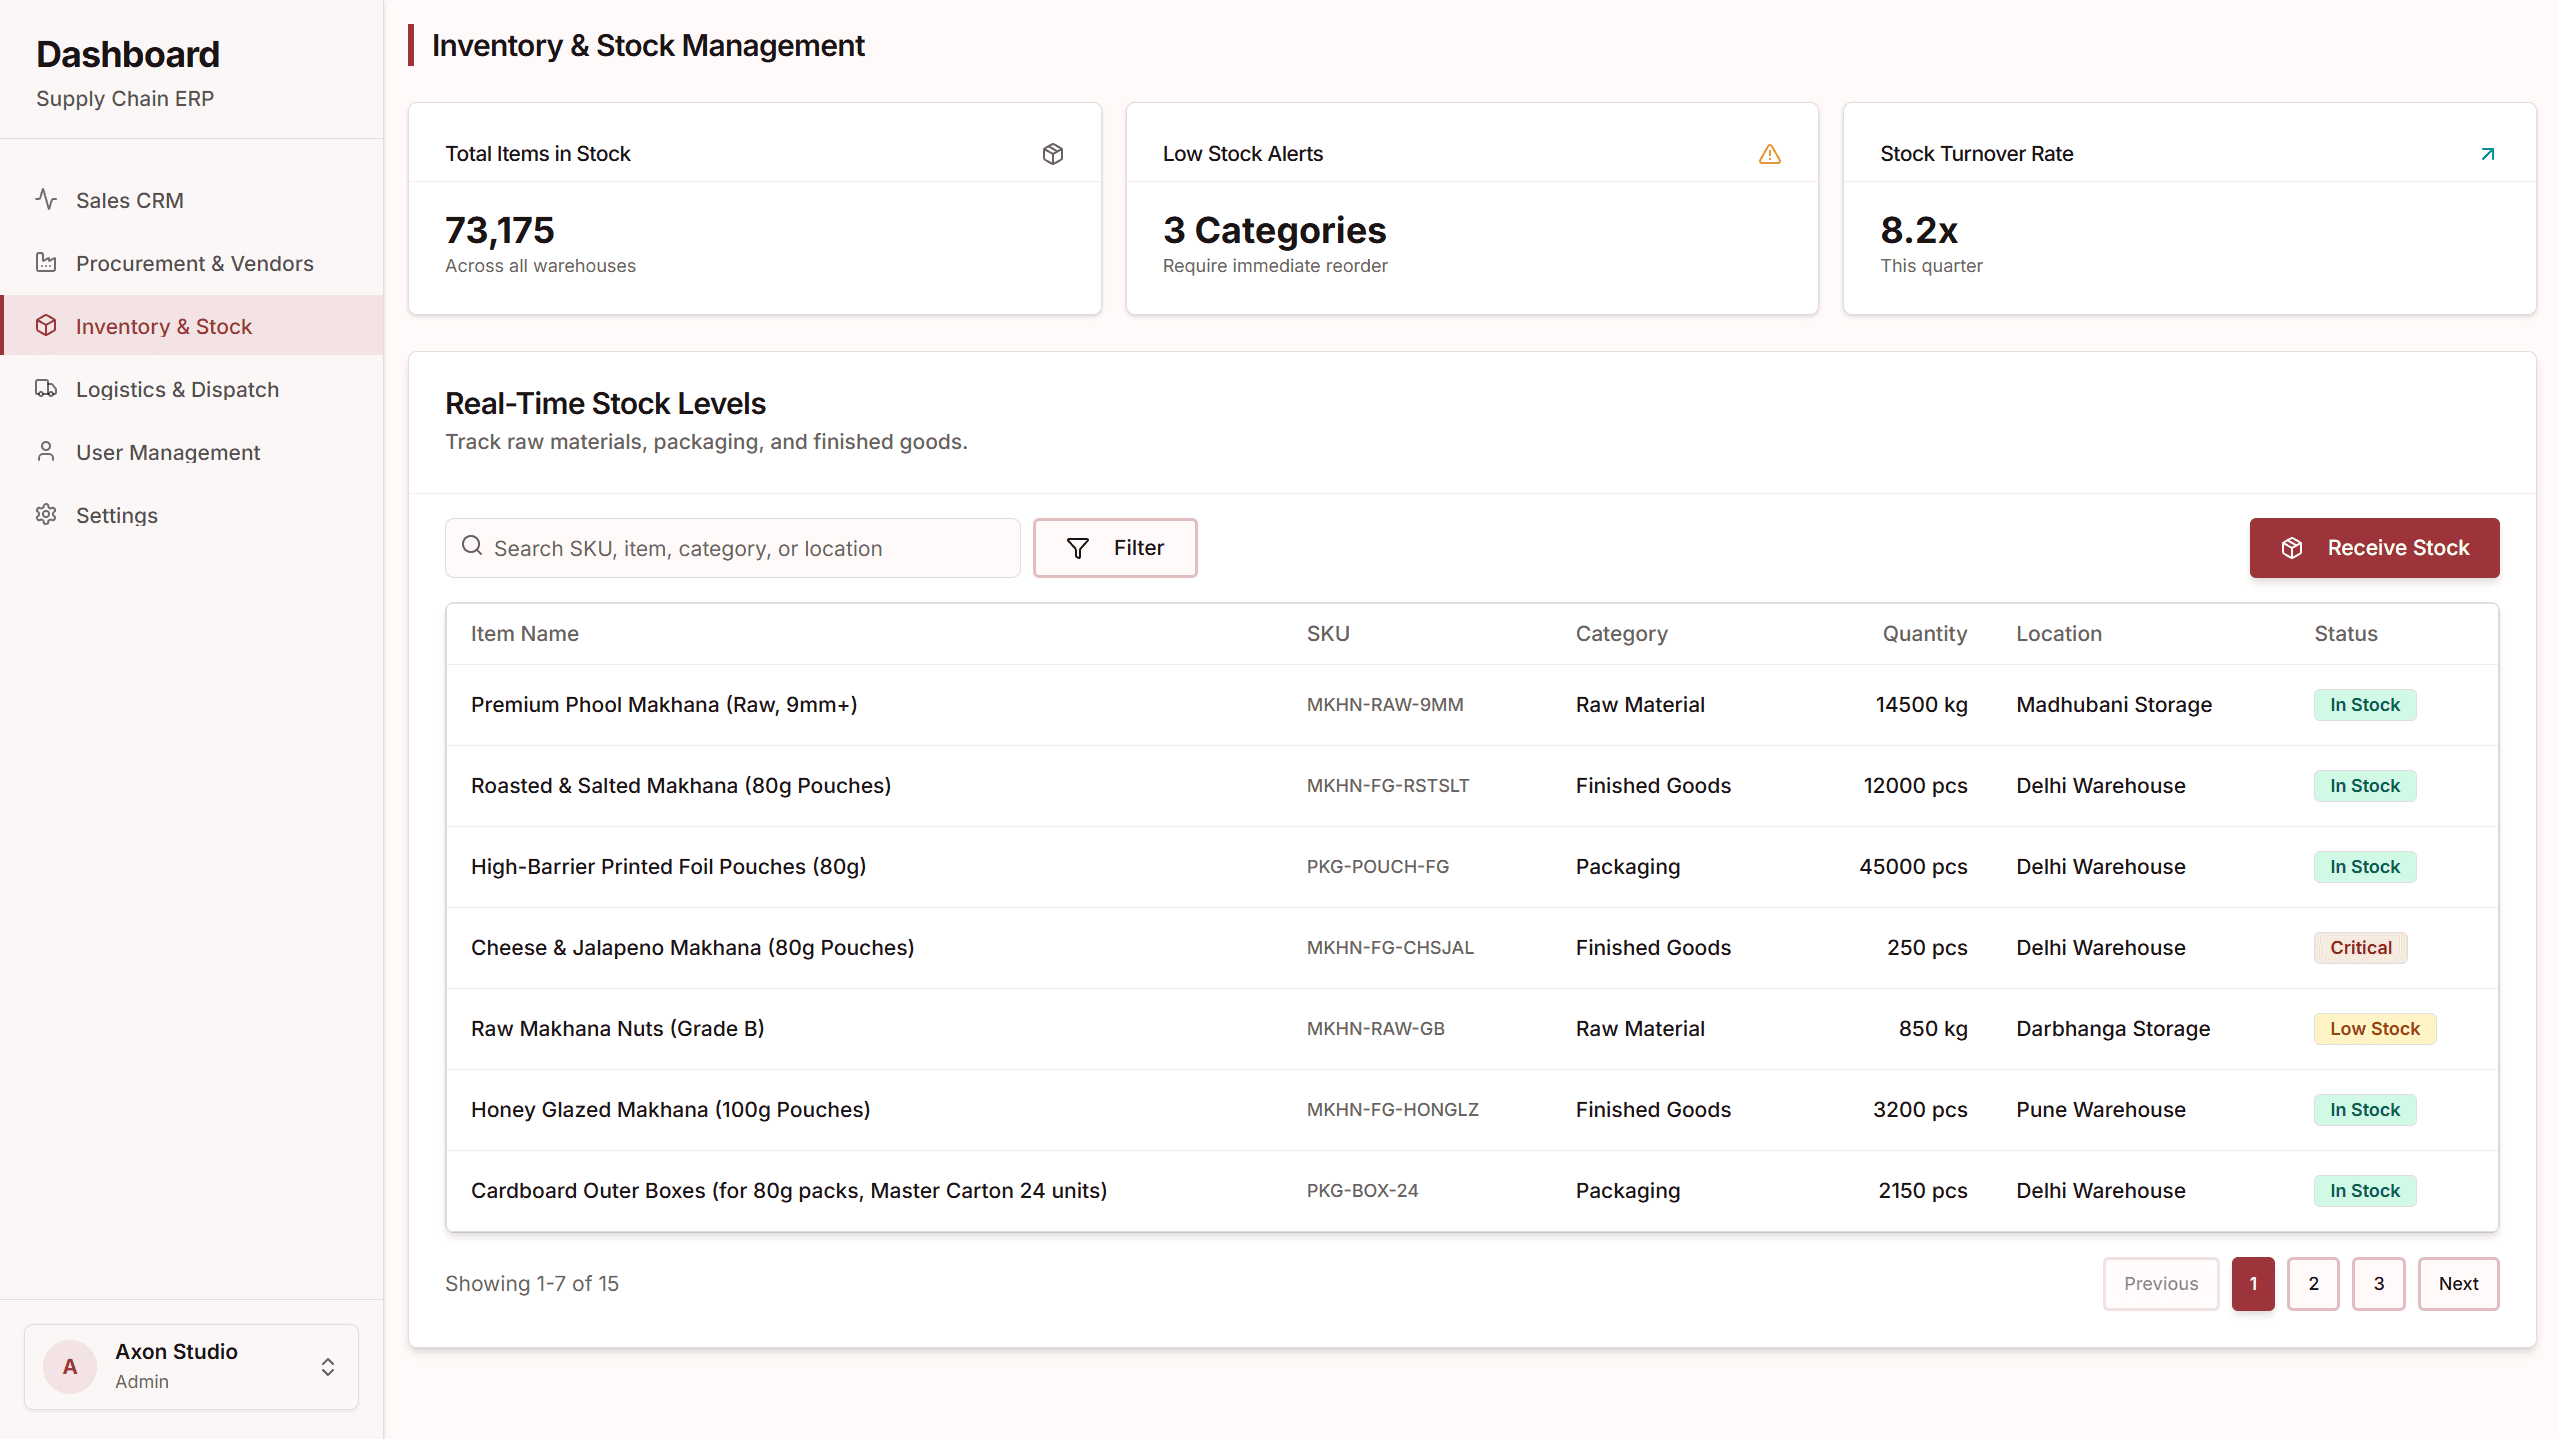Jump to page 2

[2313, 1284]
